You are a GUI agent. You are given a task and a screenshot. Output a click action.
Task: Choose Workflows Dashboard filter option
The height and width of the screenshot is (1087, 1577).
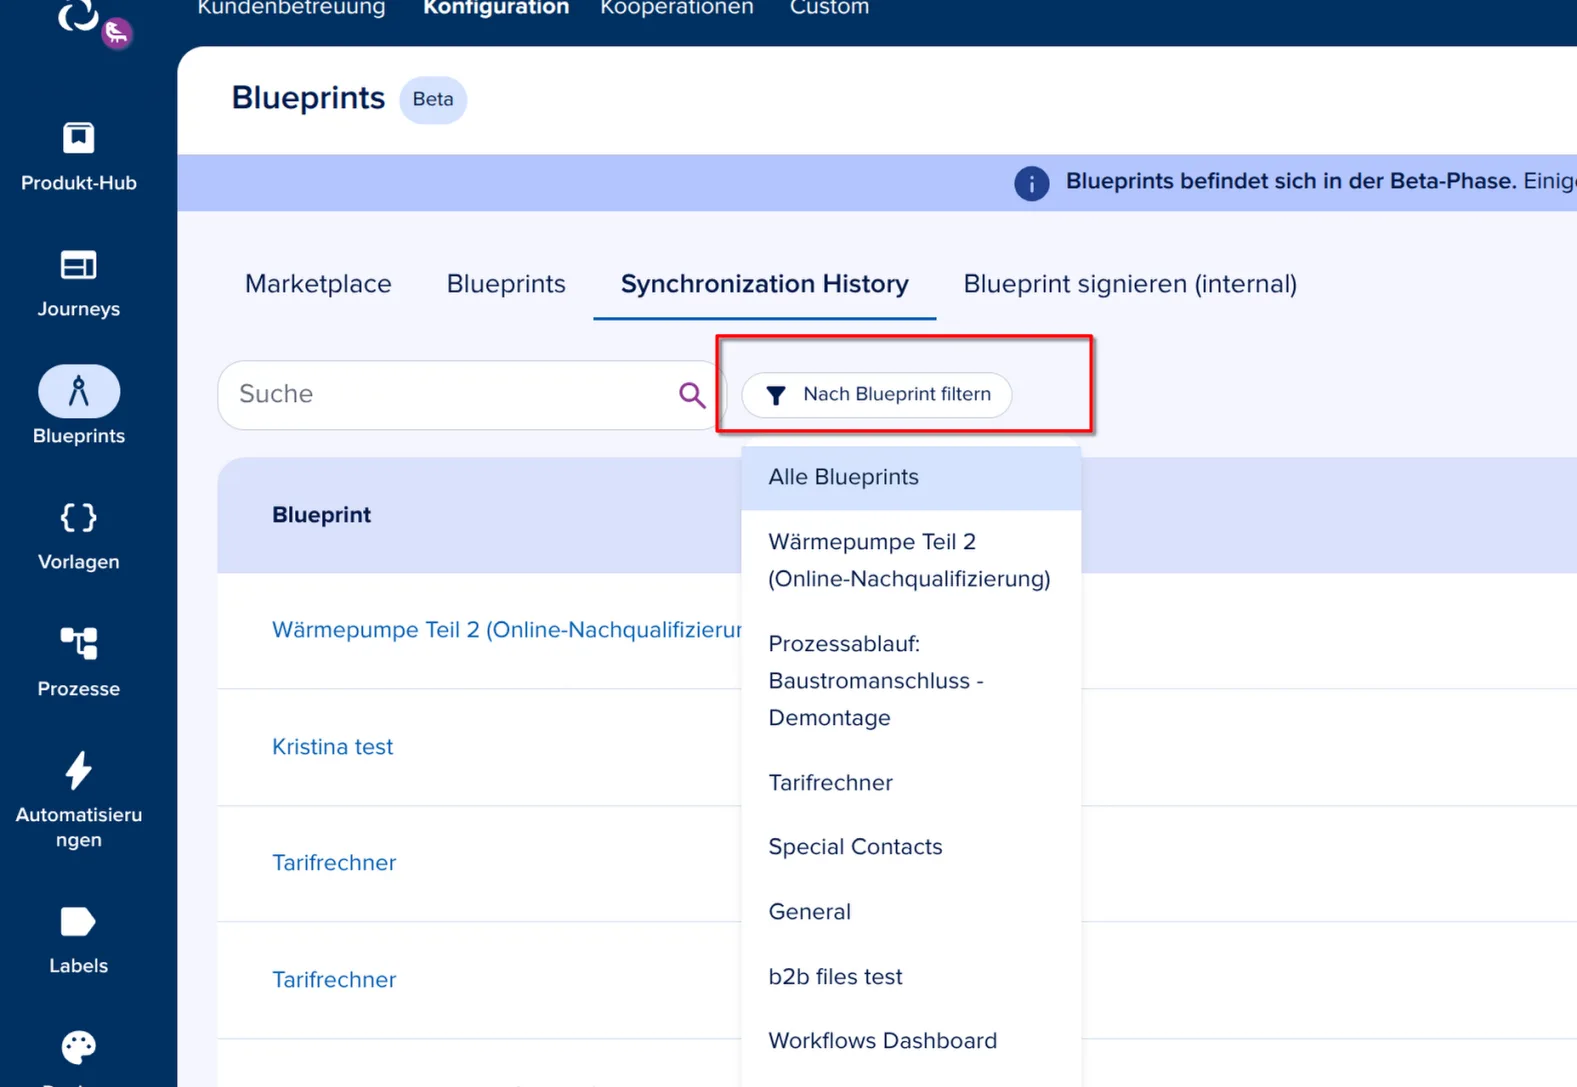coord(911,1041)
